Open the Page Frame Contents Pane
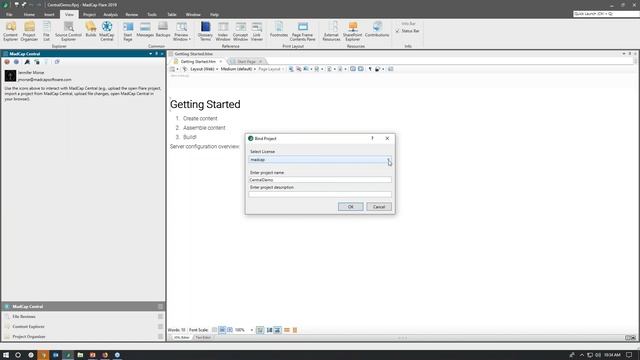The height and width of the screenshot is (360, 640). pos(302,31)
